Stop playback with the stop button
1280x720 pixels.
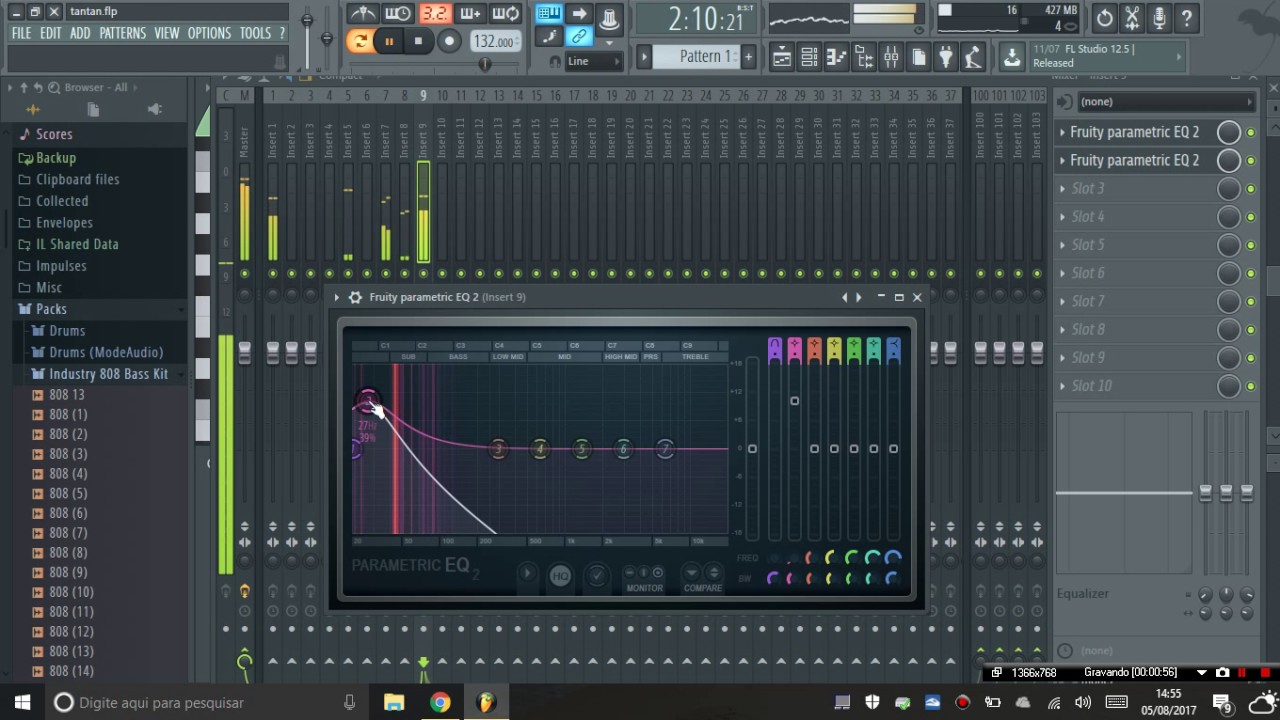418,41
